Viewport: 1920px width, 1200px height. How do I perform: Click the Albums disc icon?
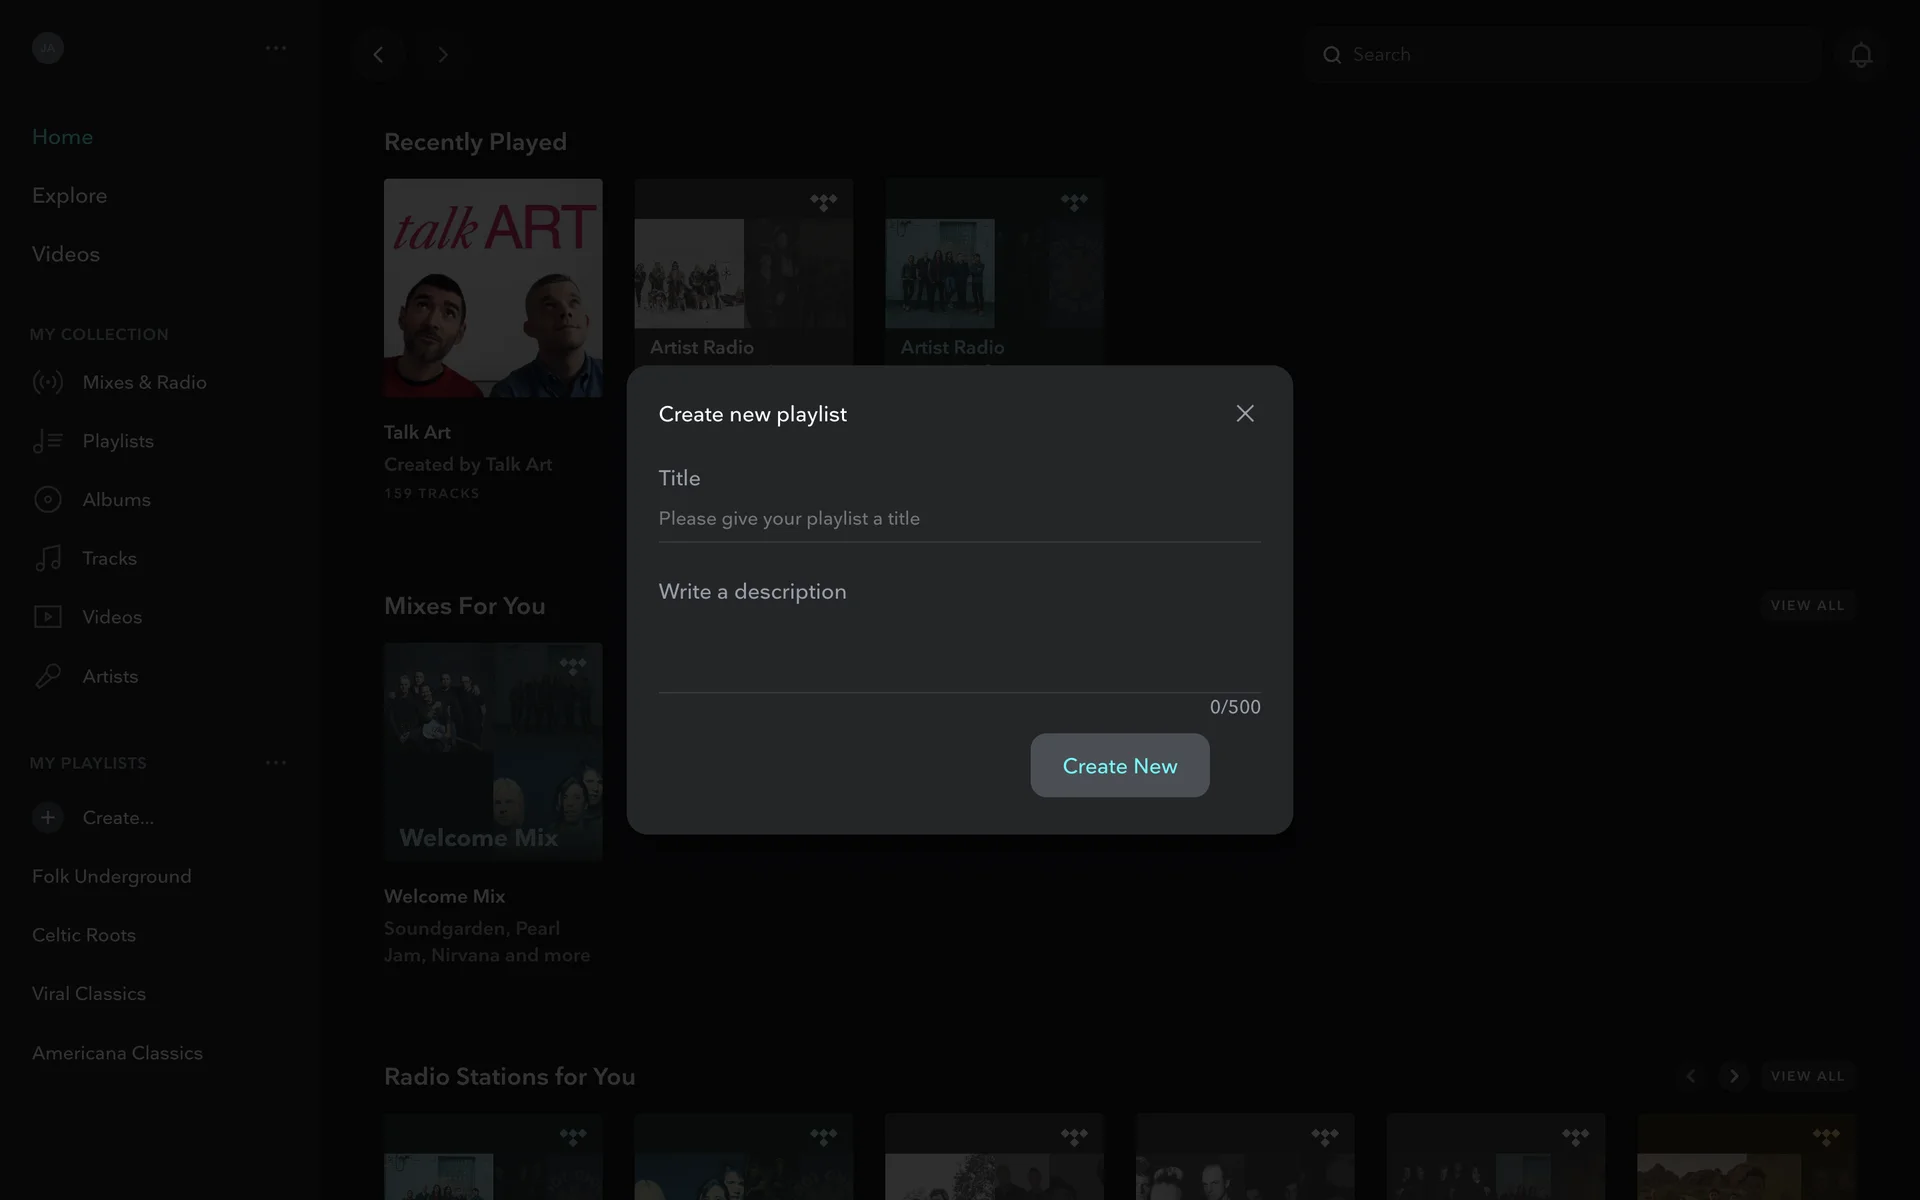(47, 499)
